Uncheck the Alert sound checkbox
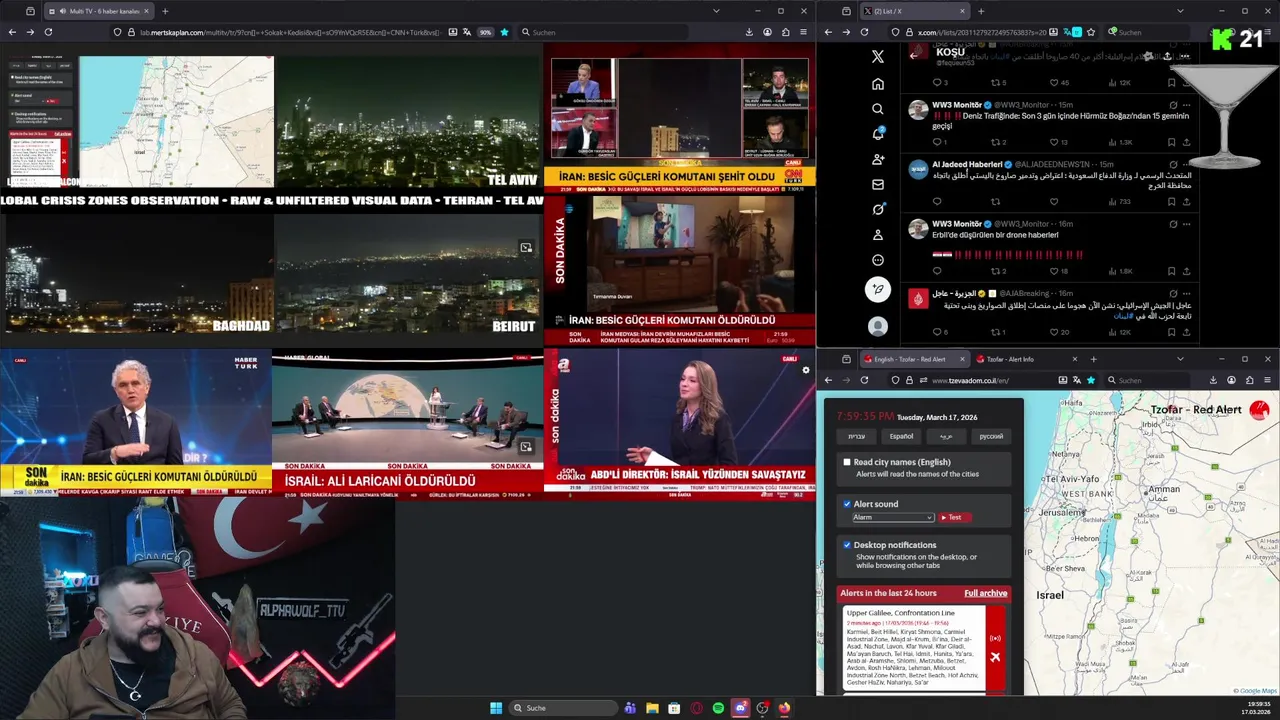 (847, 504)
